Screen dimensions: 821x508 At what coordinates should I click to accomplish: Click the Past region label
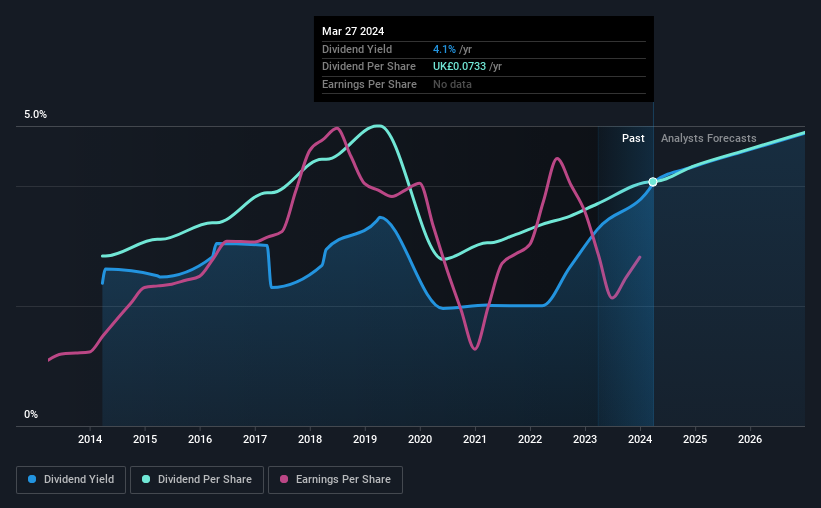(x=633, y=138)
